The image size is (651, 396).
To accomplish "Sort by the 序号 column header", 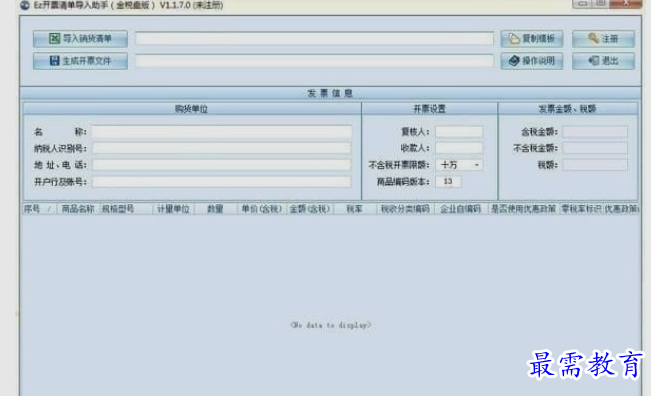I will click(39, 209).
